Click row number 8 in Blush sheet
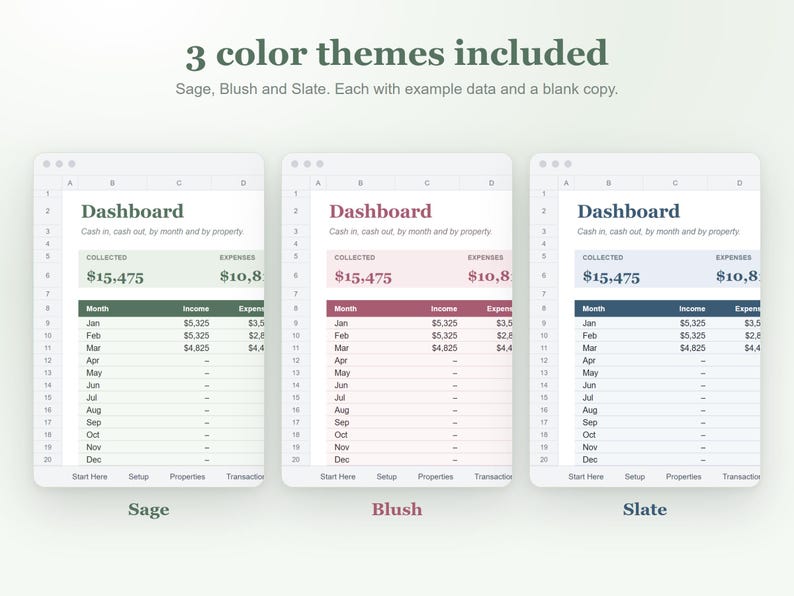 click(296, 308)
